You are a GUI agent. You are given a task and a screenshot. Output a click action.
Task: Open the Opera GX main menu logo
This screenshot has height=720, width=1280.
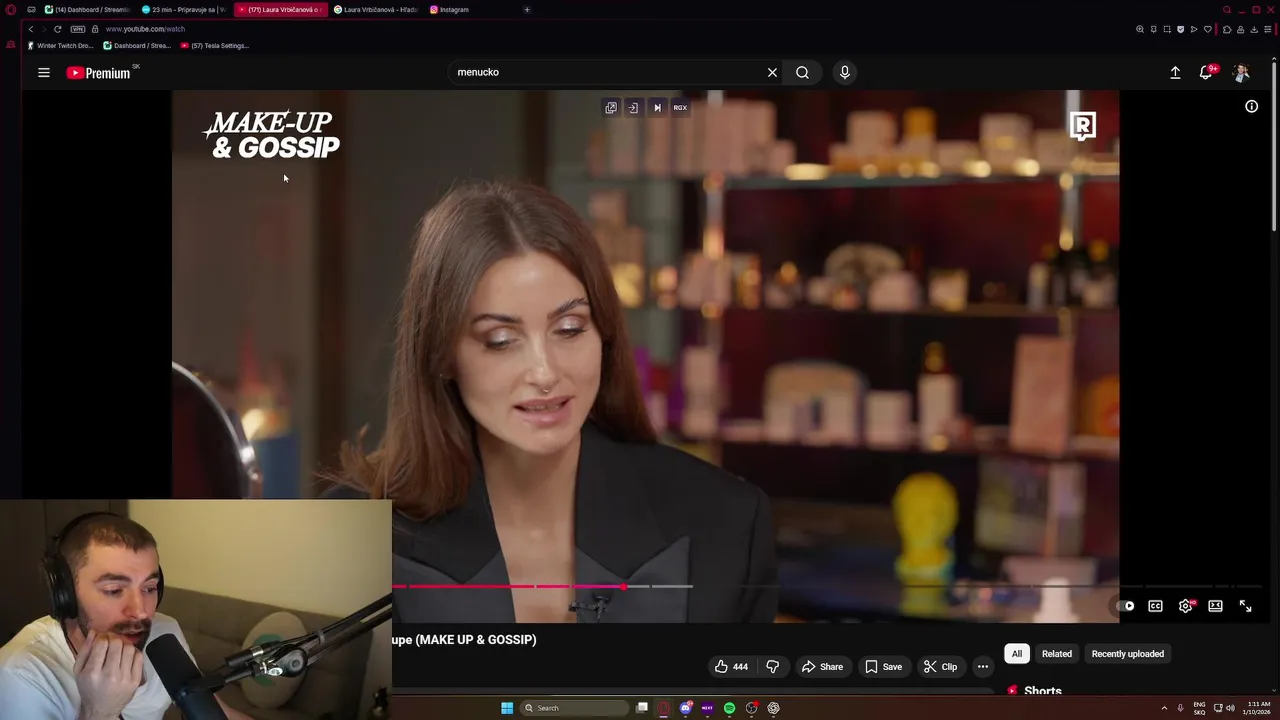11,10
